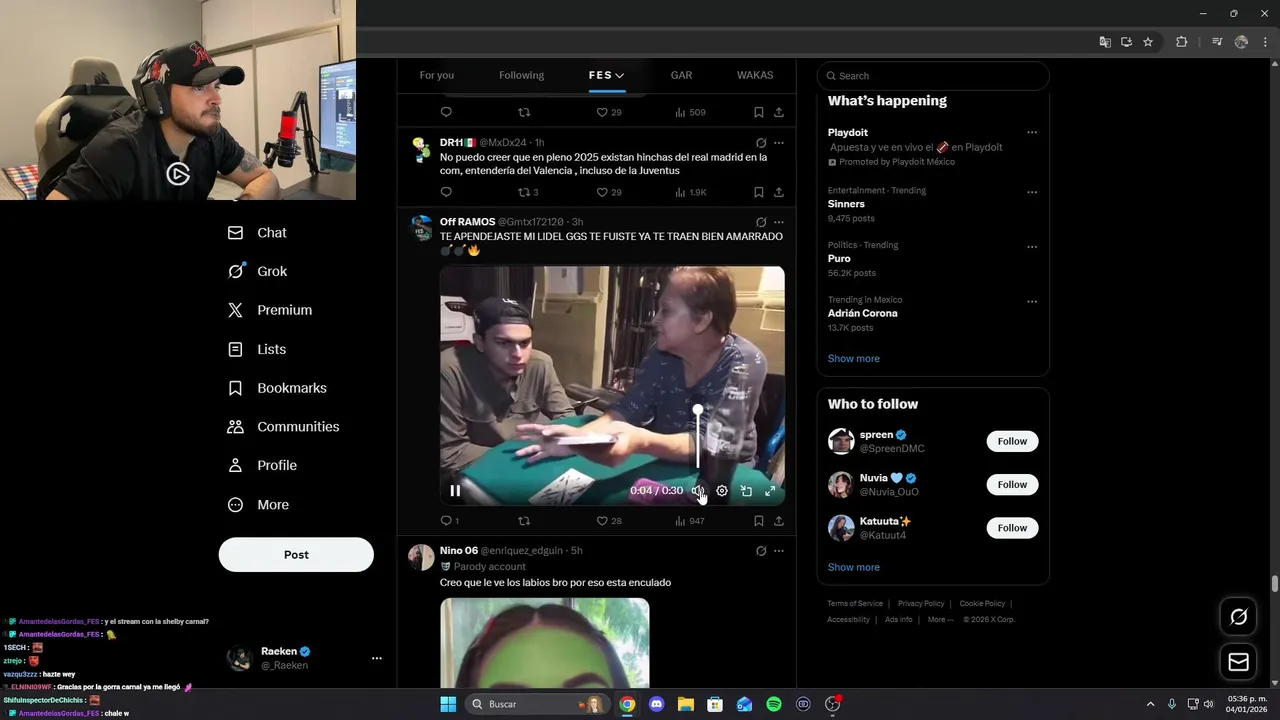Open more options on the Off RAMOS post
This screenshot has height=720, width=1280.
coord(779,222)
